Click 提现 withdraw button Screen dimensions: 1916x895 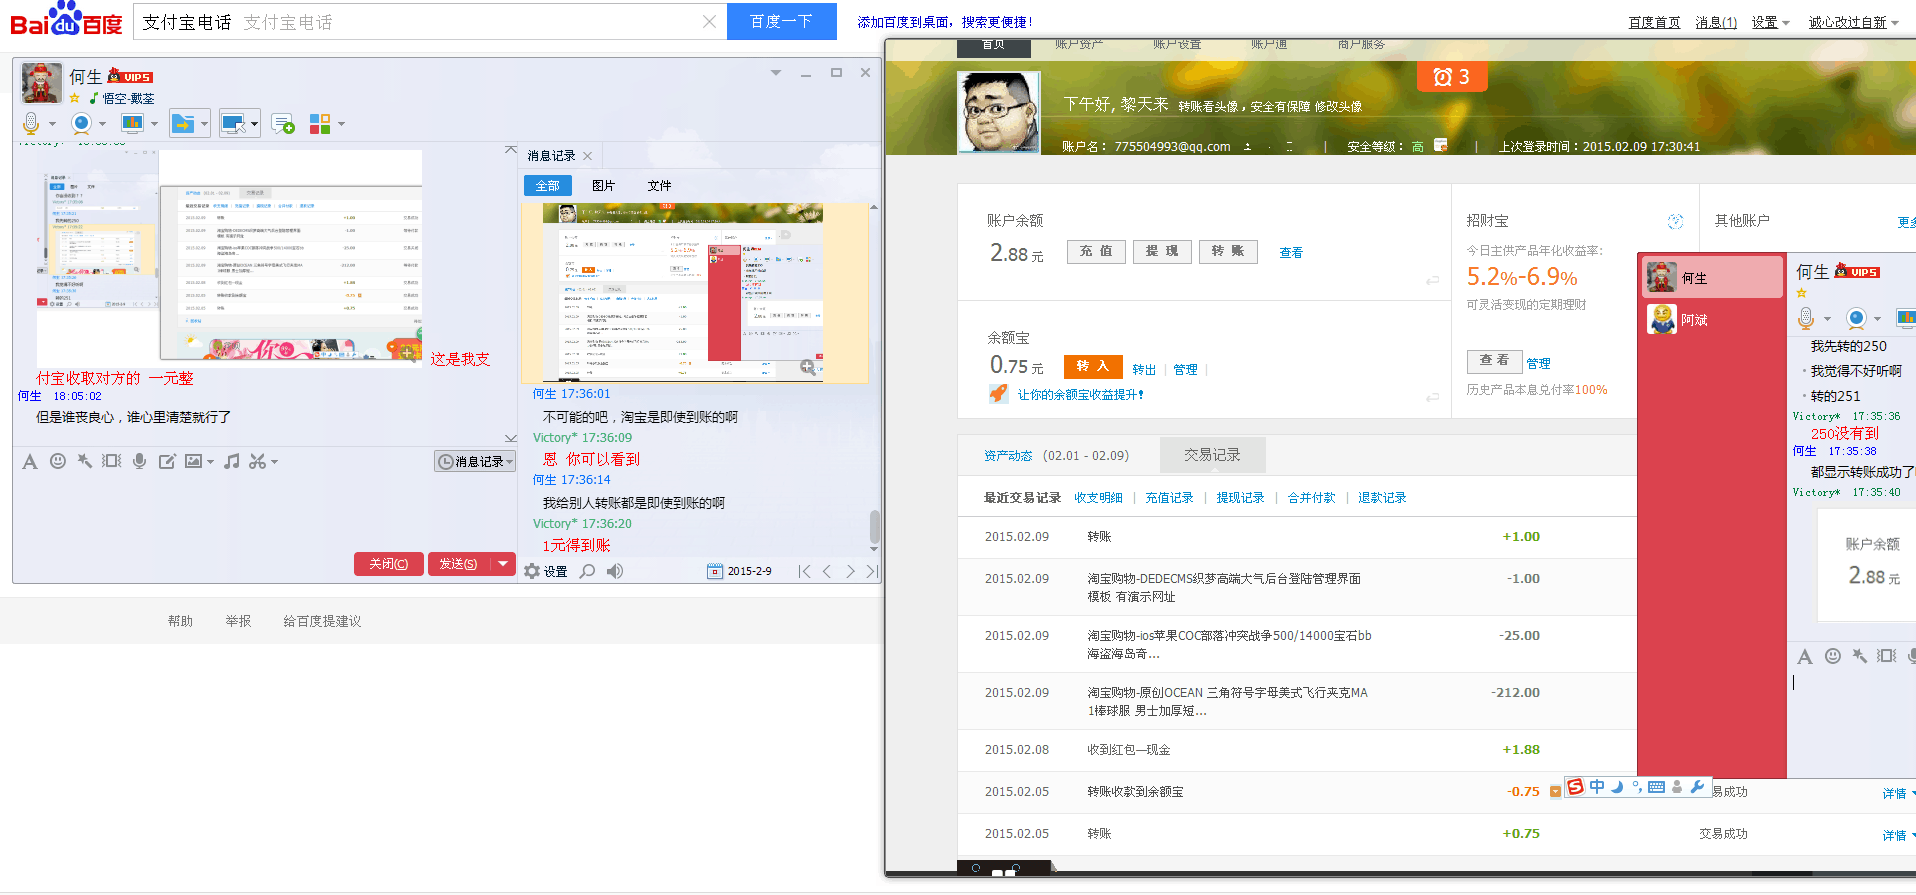1162,251
